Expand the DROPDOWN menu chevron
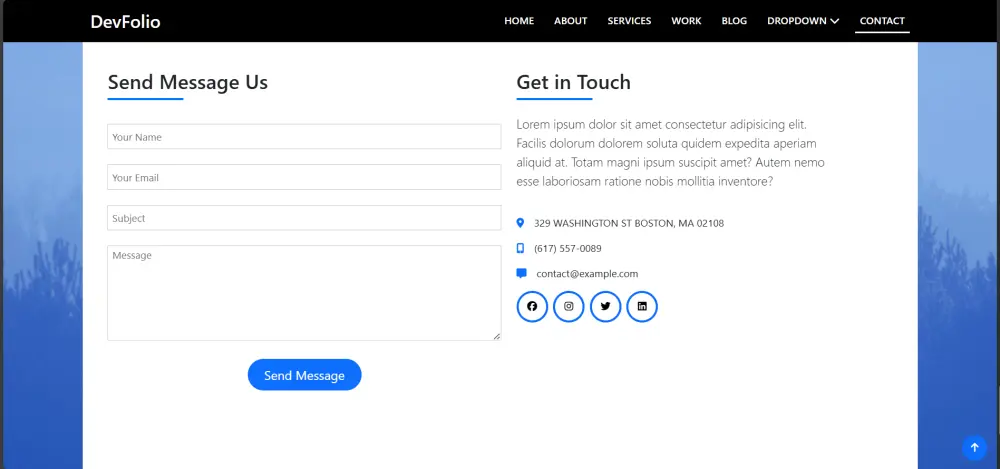1000x469 pixels. pos(834,21)
